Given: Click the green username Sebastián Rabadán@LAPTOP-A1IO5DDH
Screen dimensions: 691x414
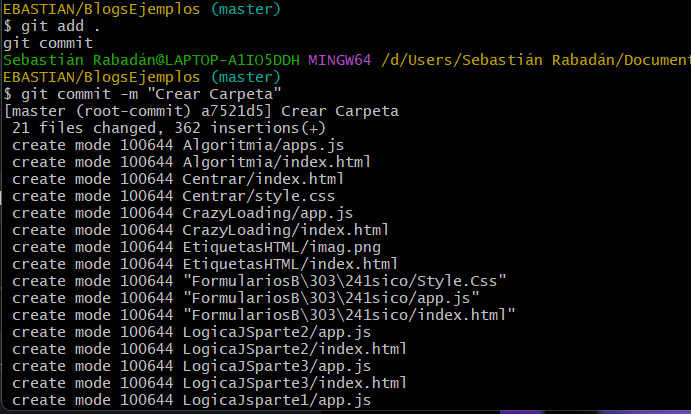Looking at the screenshot, I should 151,60.
